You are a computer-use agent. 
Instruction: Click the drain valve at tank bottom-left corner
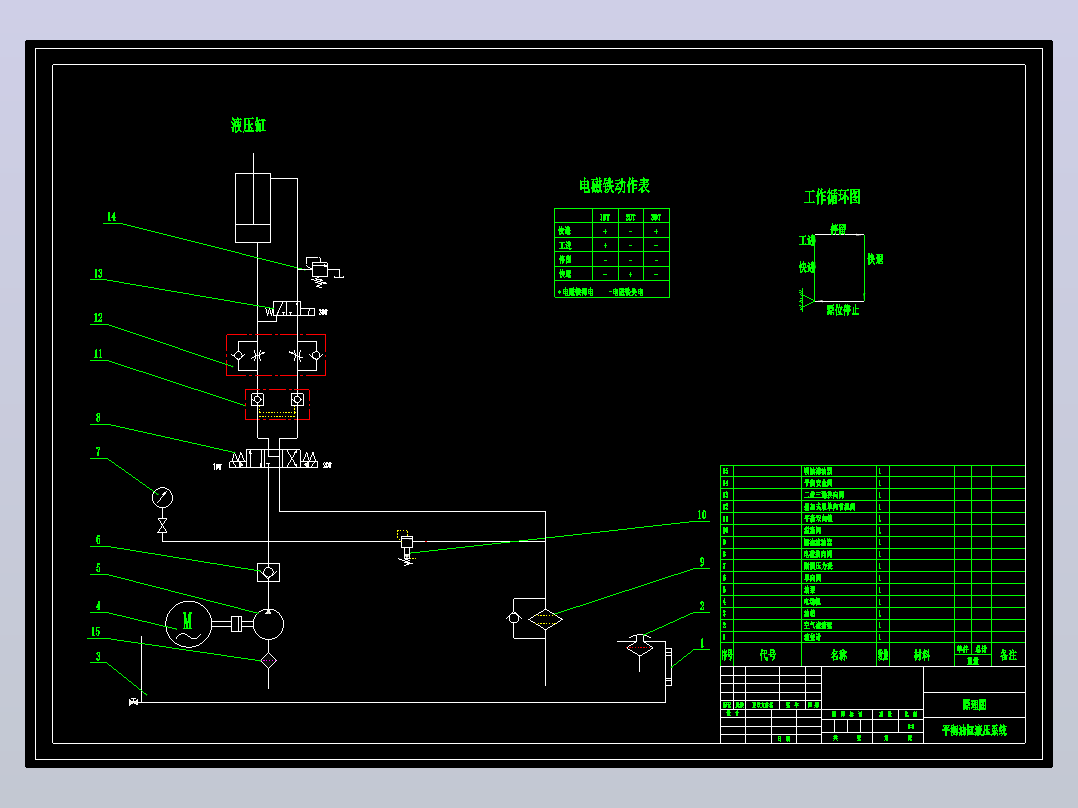pyautogui.click(x=133, y=702)
